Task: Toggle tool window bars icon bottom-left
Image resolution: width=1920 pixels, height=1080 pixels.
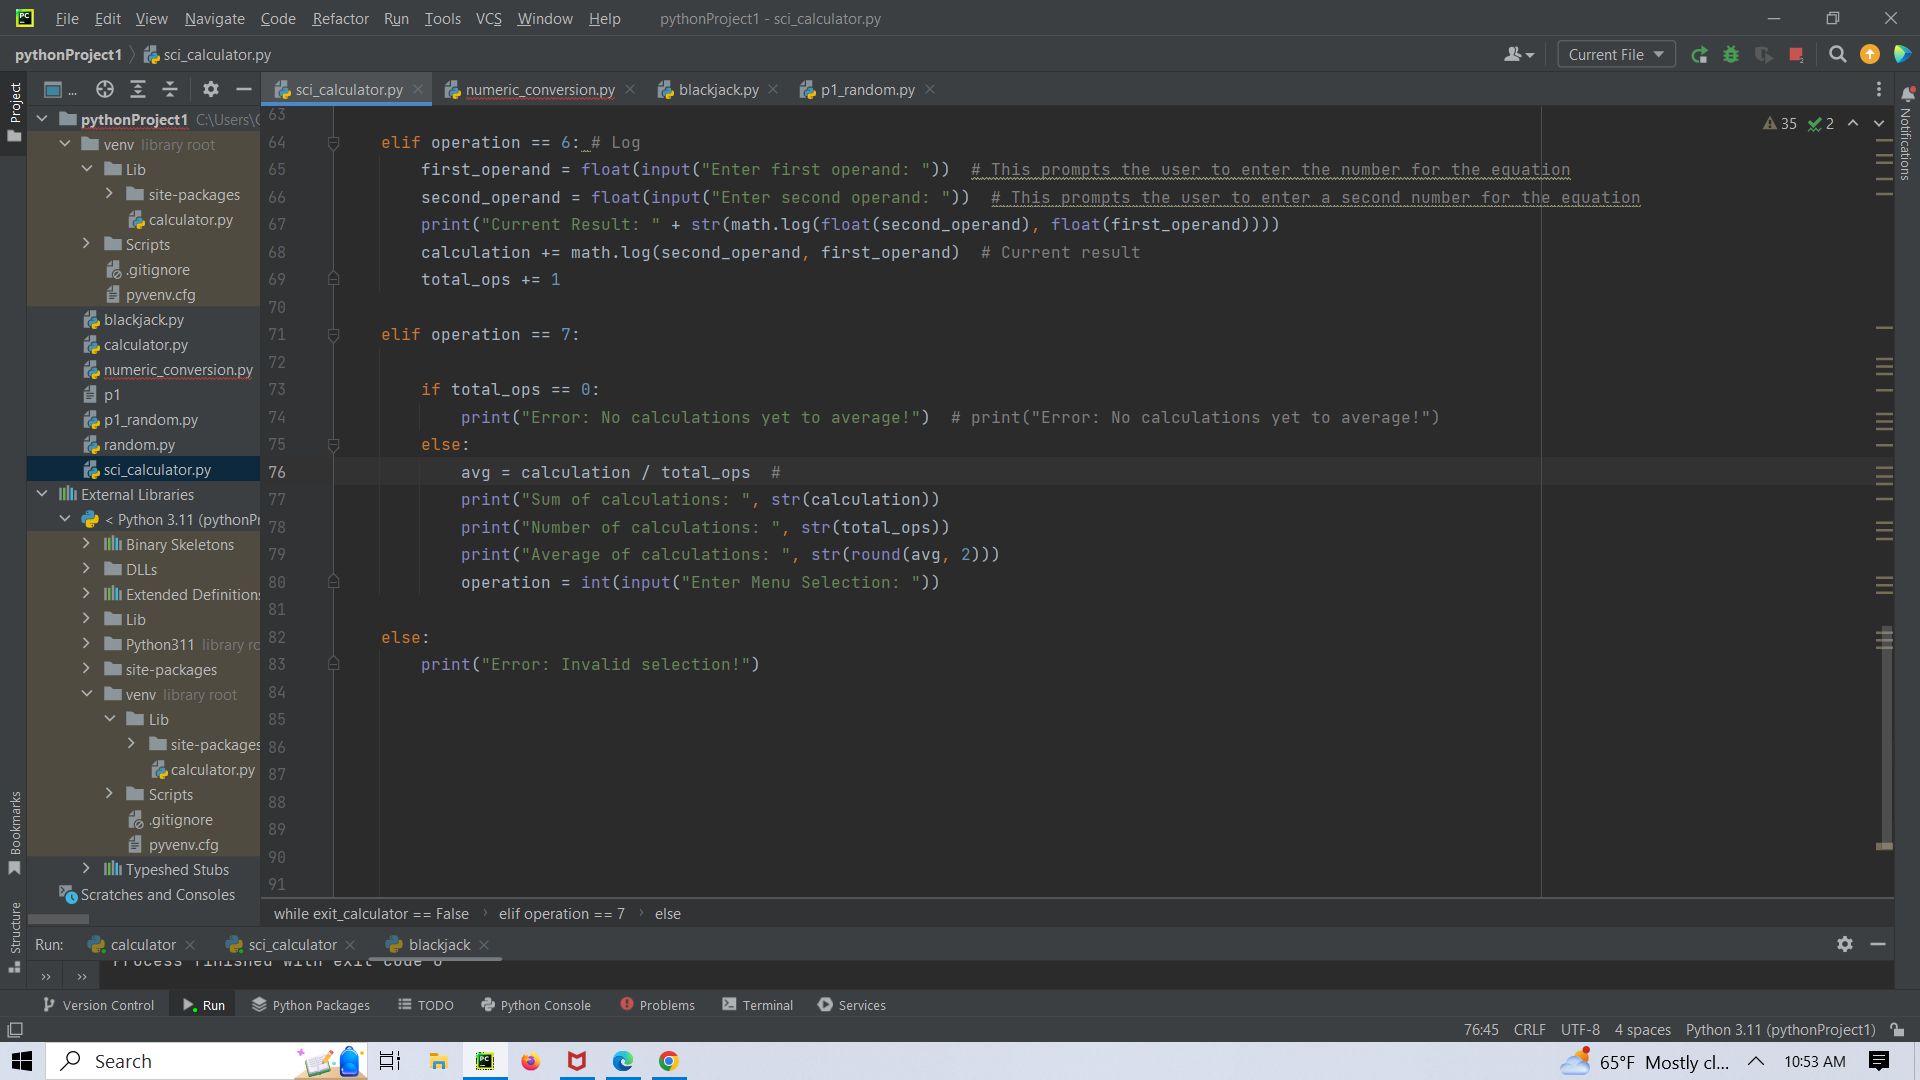Action: pyautogui.click(x=15, y=1030)
